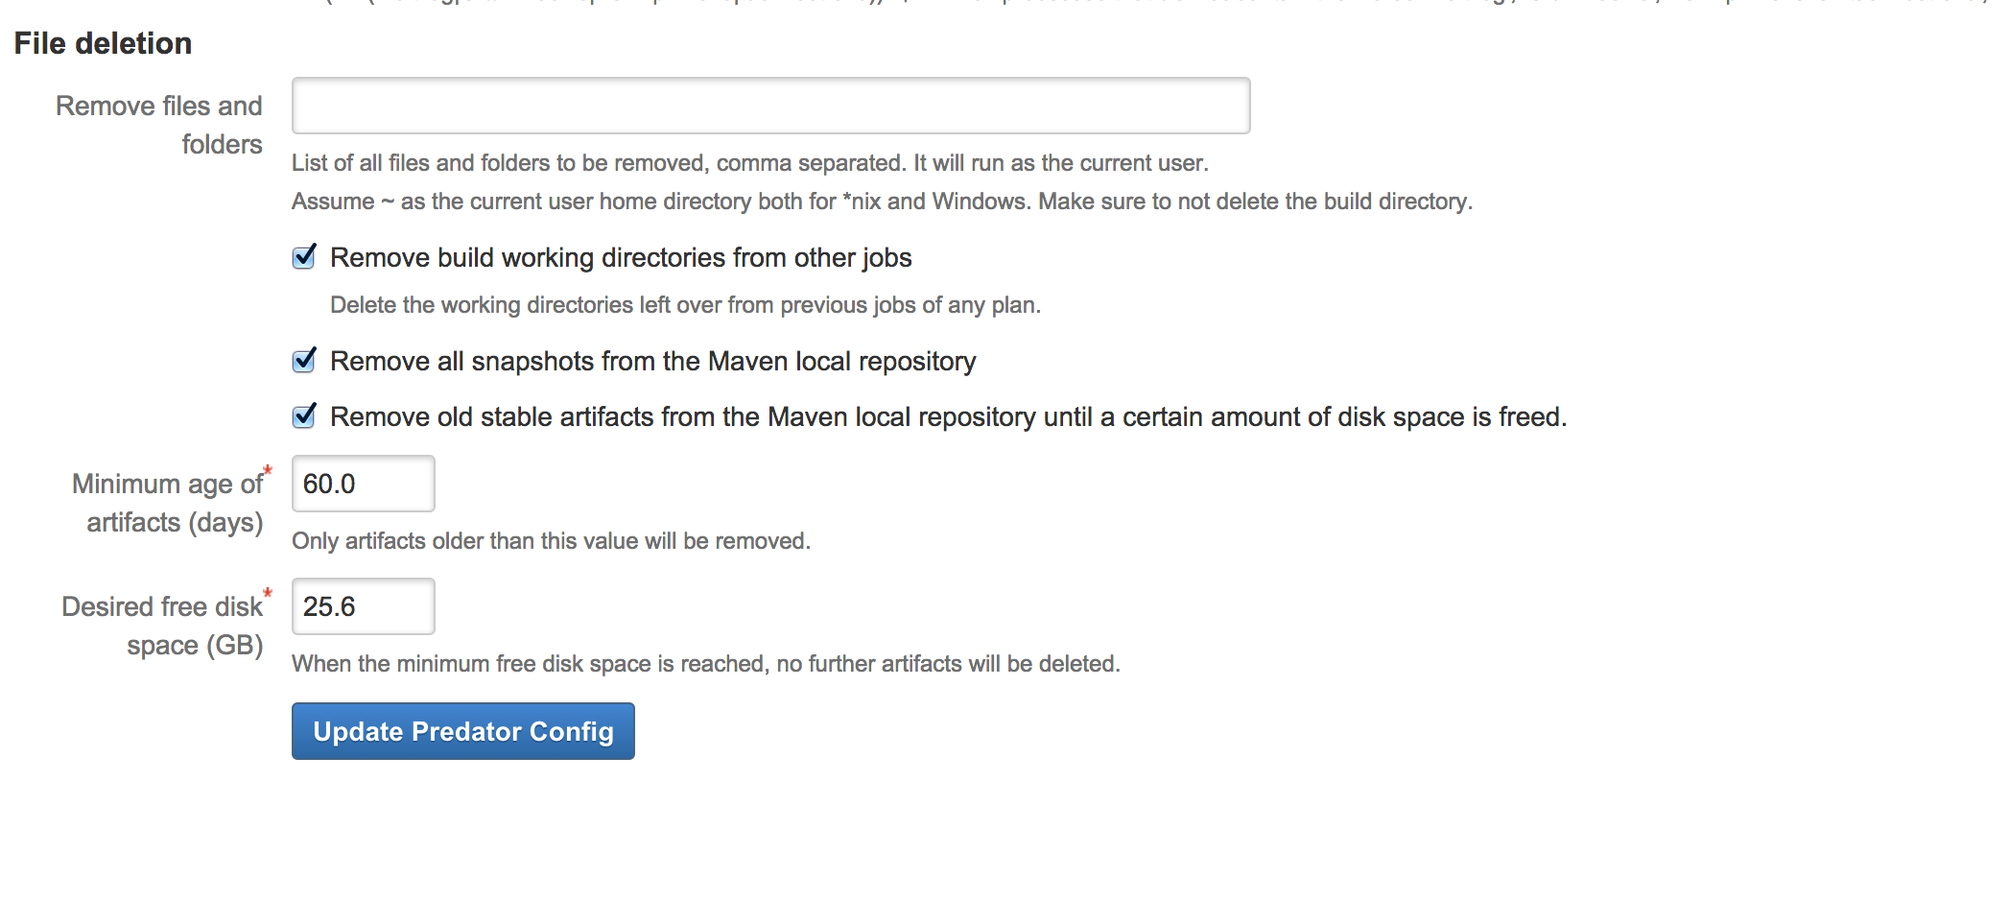Click 'When the minimum free disk space is reached' text
Image resolution: width=2009 pixels, height=900 pixels.
[x=706, y=664]
